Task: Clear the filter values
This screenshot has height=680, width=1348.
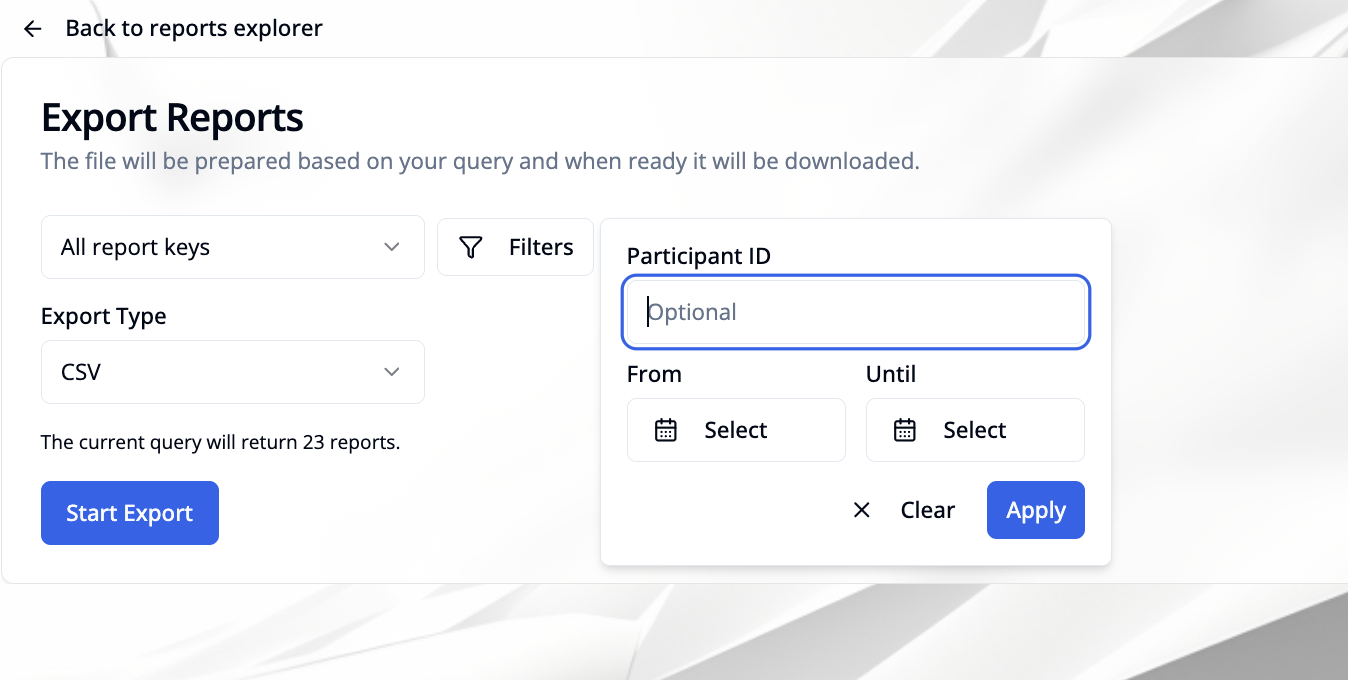Action: pyautogui.click(x=927, y=510)
